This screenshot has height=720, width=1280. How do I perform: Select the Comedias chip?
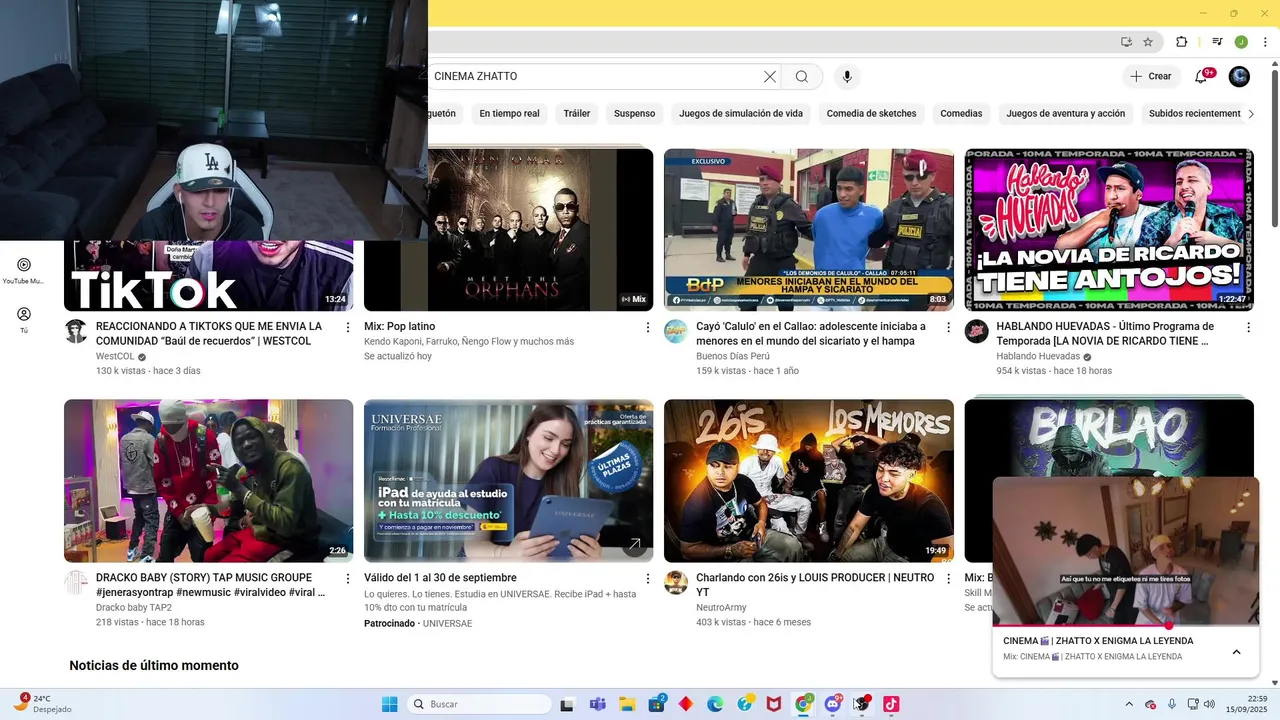(961, 114)
